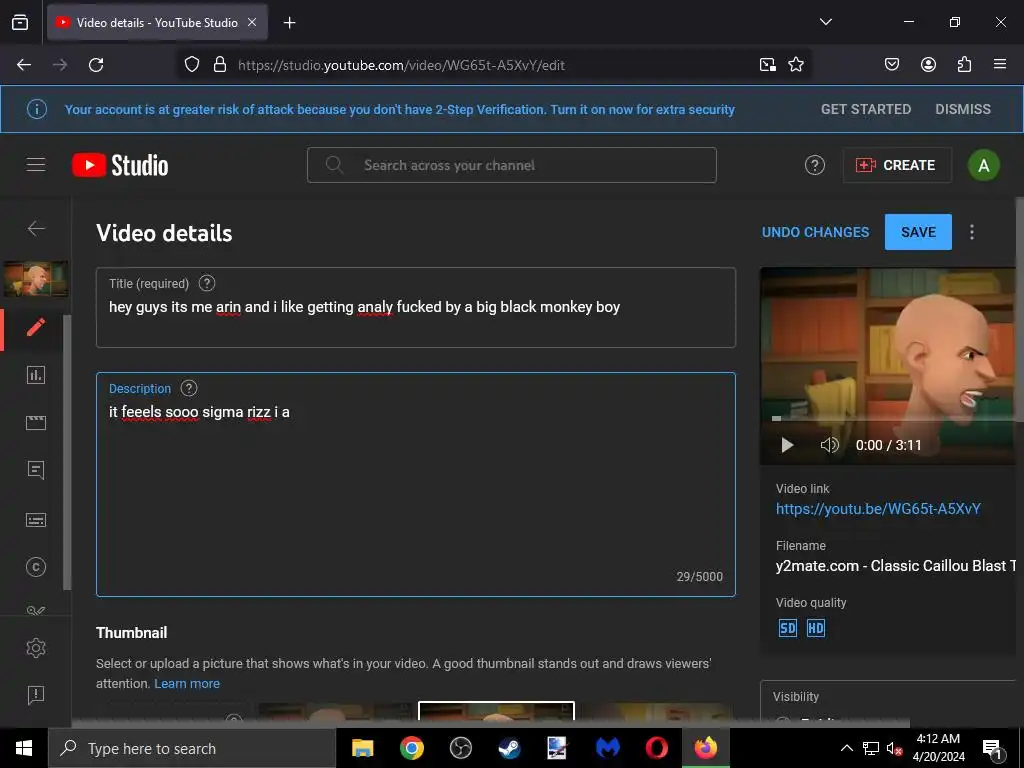Open the Firefox account icon
Viewport: 1024px width, 768px height.
tap(928, 65)
